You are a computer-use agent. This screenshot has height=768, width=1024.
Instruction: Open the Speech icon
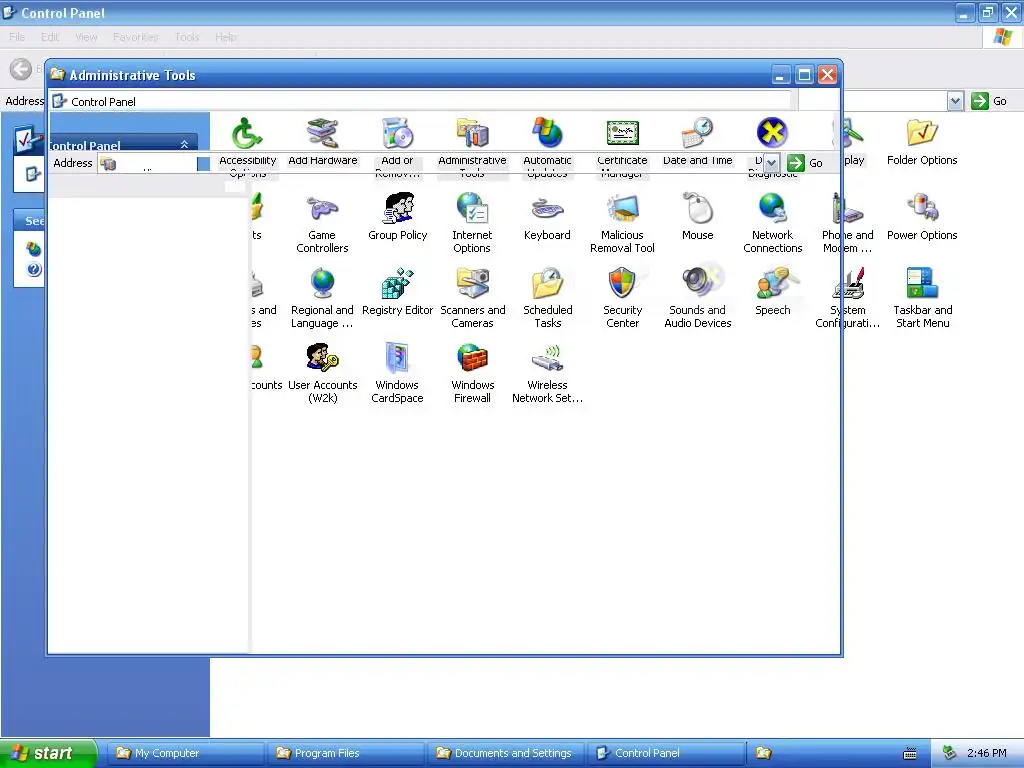coord(772,283)
